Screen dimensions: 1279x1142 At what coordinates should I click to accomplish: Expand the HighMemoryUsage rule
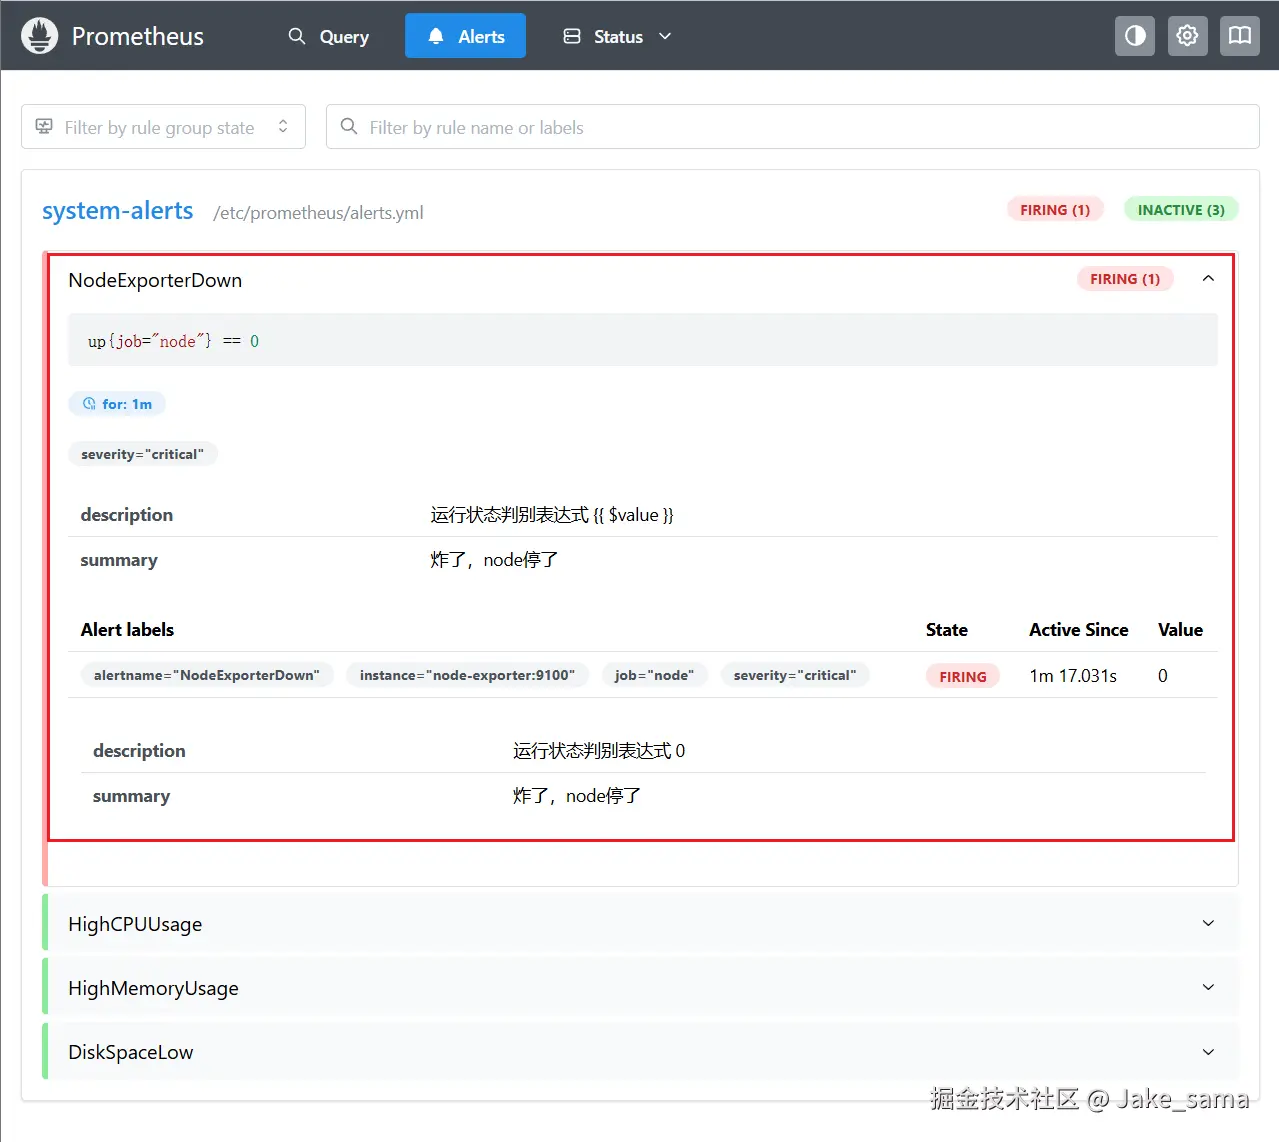[x=1208, y=987]
